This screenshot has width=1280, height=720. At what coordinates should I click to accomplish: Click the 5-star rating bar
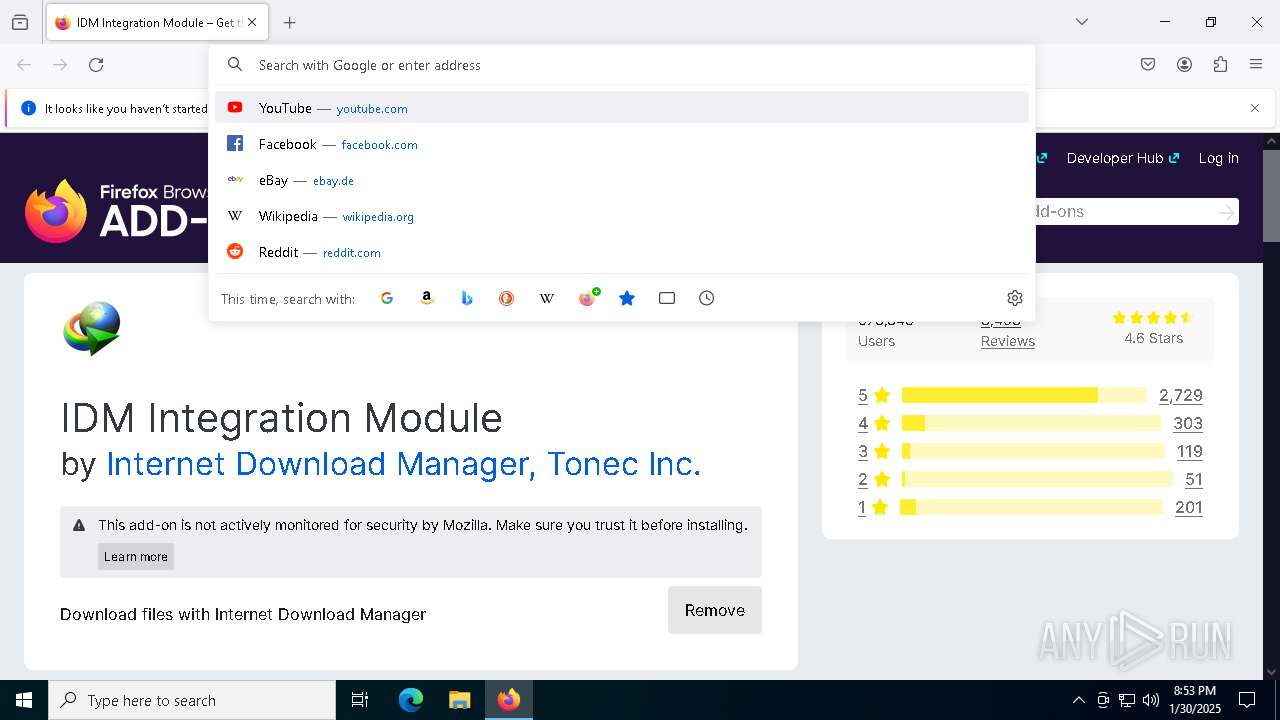pos(1024,395)
